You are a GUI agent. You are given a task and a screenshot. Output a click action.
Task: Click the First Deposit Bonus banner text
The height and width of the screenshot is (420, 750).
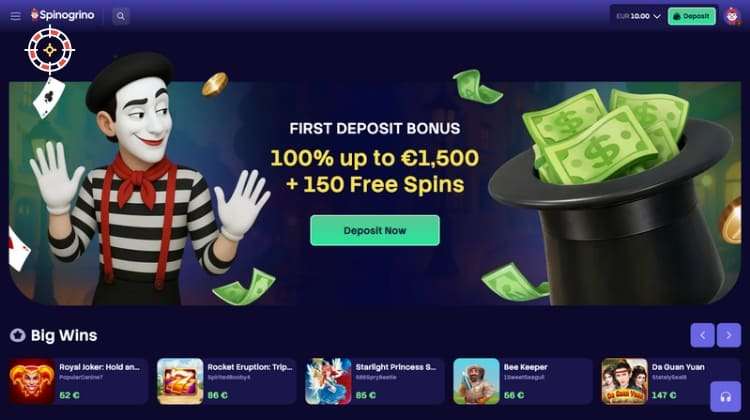(375, 128)
